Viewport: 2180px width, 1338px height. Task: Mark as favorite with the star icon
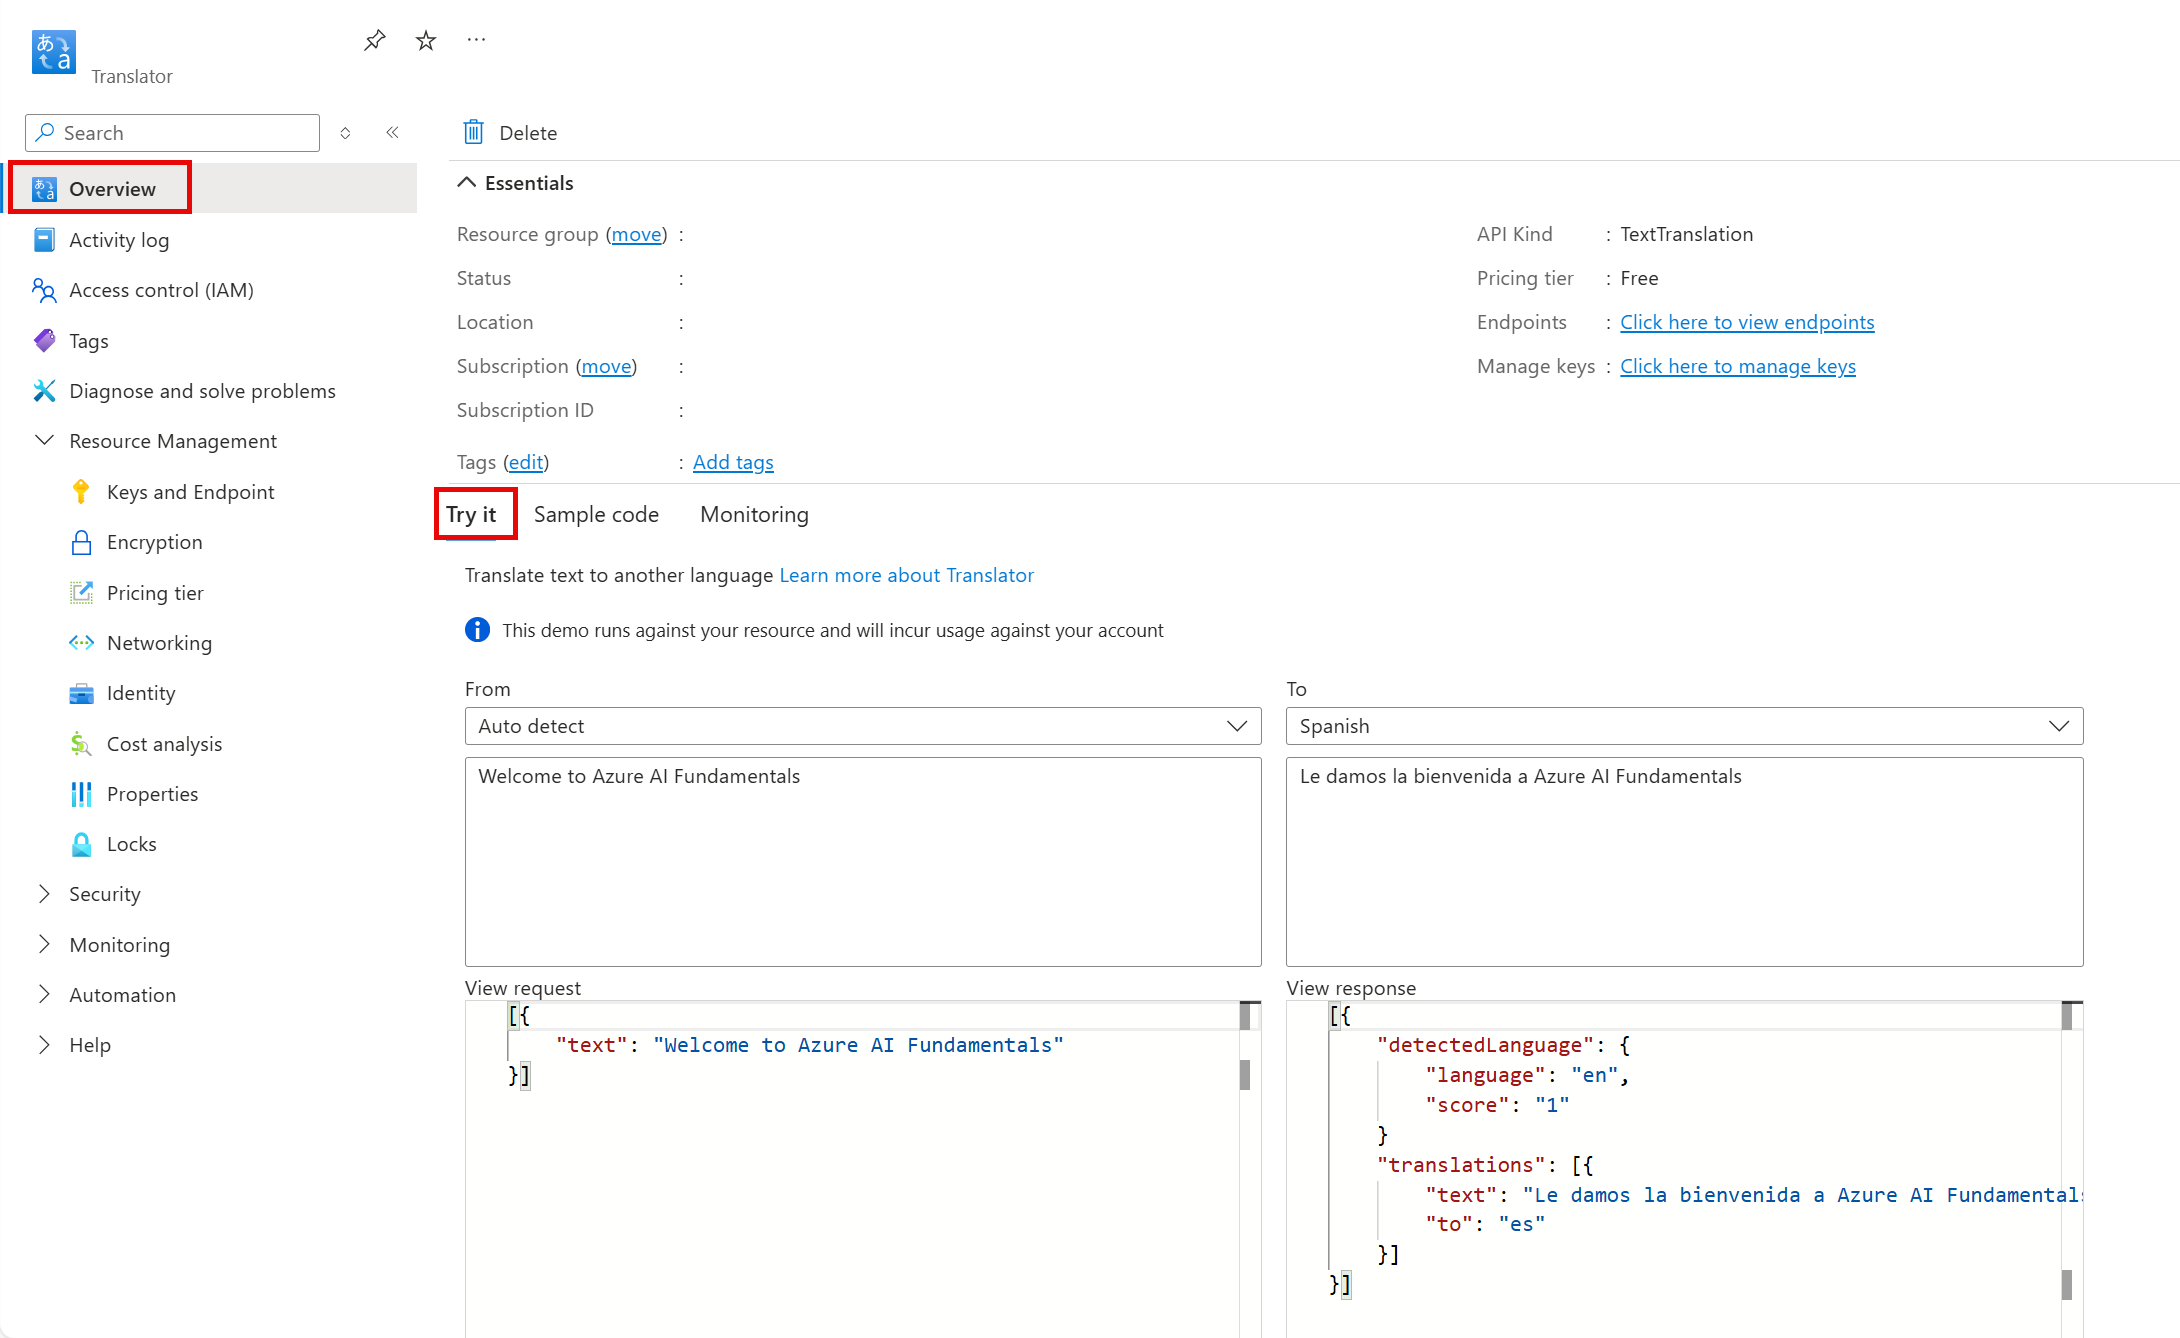coord(426,40)
